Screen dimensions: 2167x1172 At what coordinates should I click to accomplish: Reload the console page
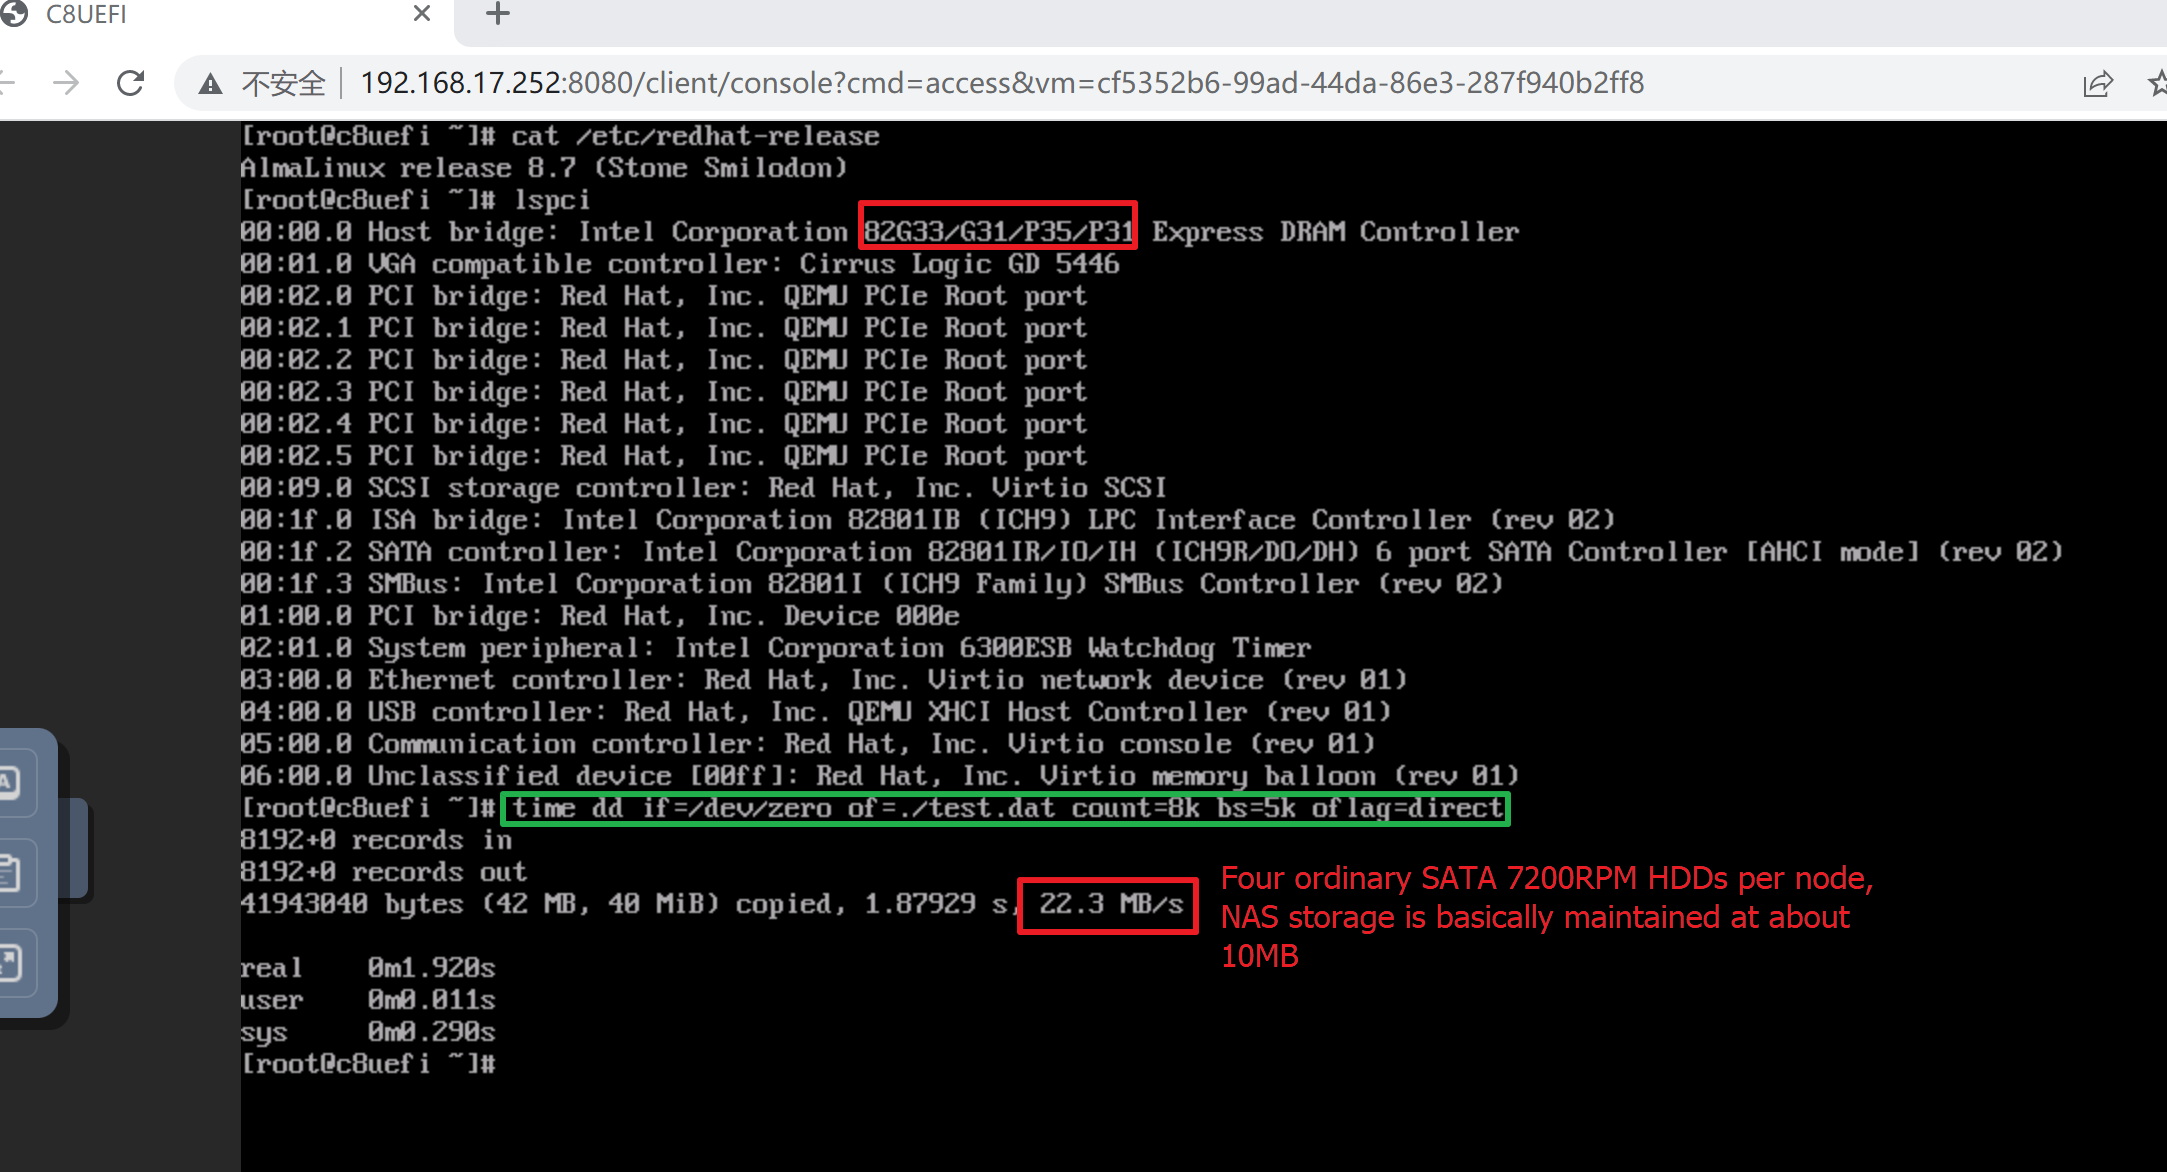pyautogui.click(x=131, y=83)
